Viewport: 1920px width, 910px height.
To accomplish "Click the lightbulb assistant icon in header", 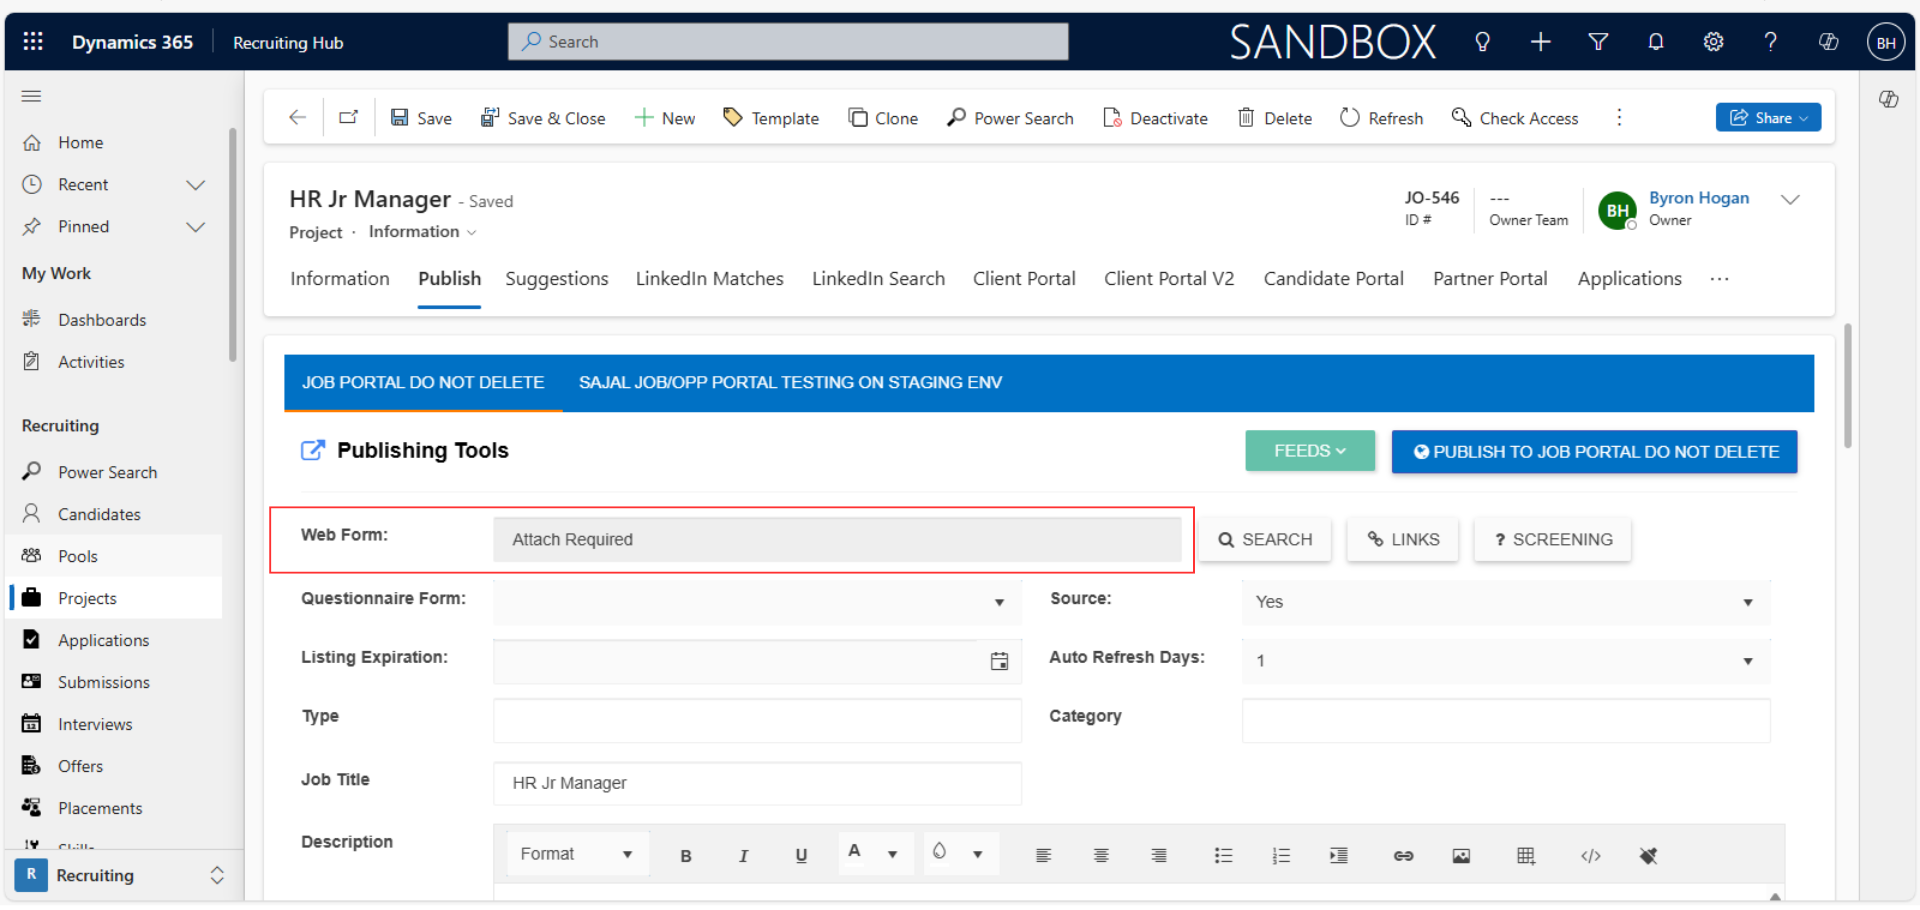I will point(1482,42).
